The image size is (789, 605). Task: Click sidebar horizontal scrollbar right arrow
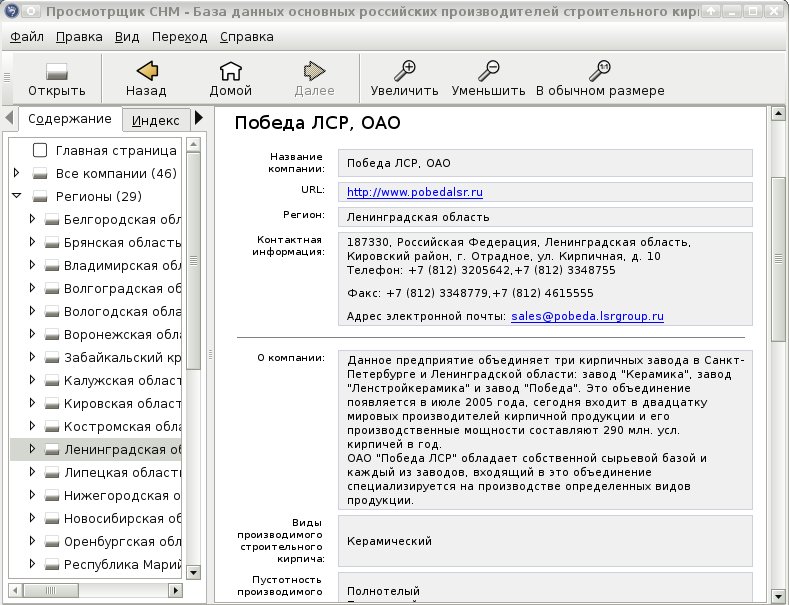click(x=175, y=590)
